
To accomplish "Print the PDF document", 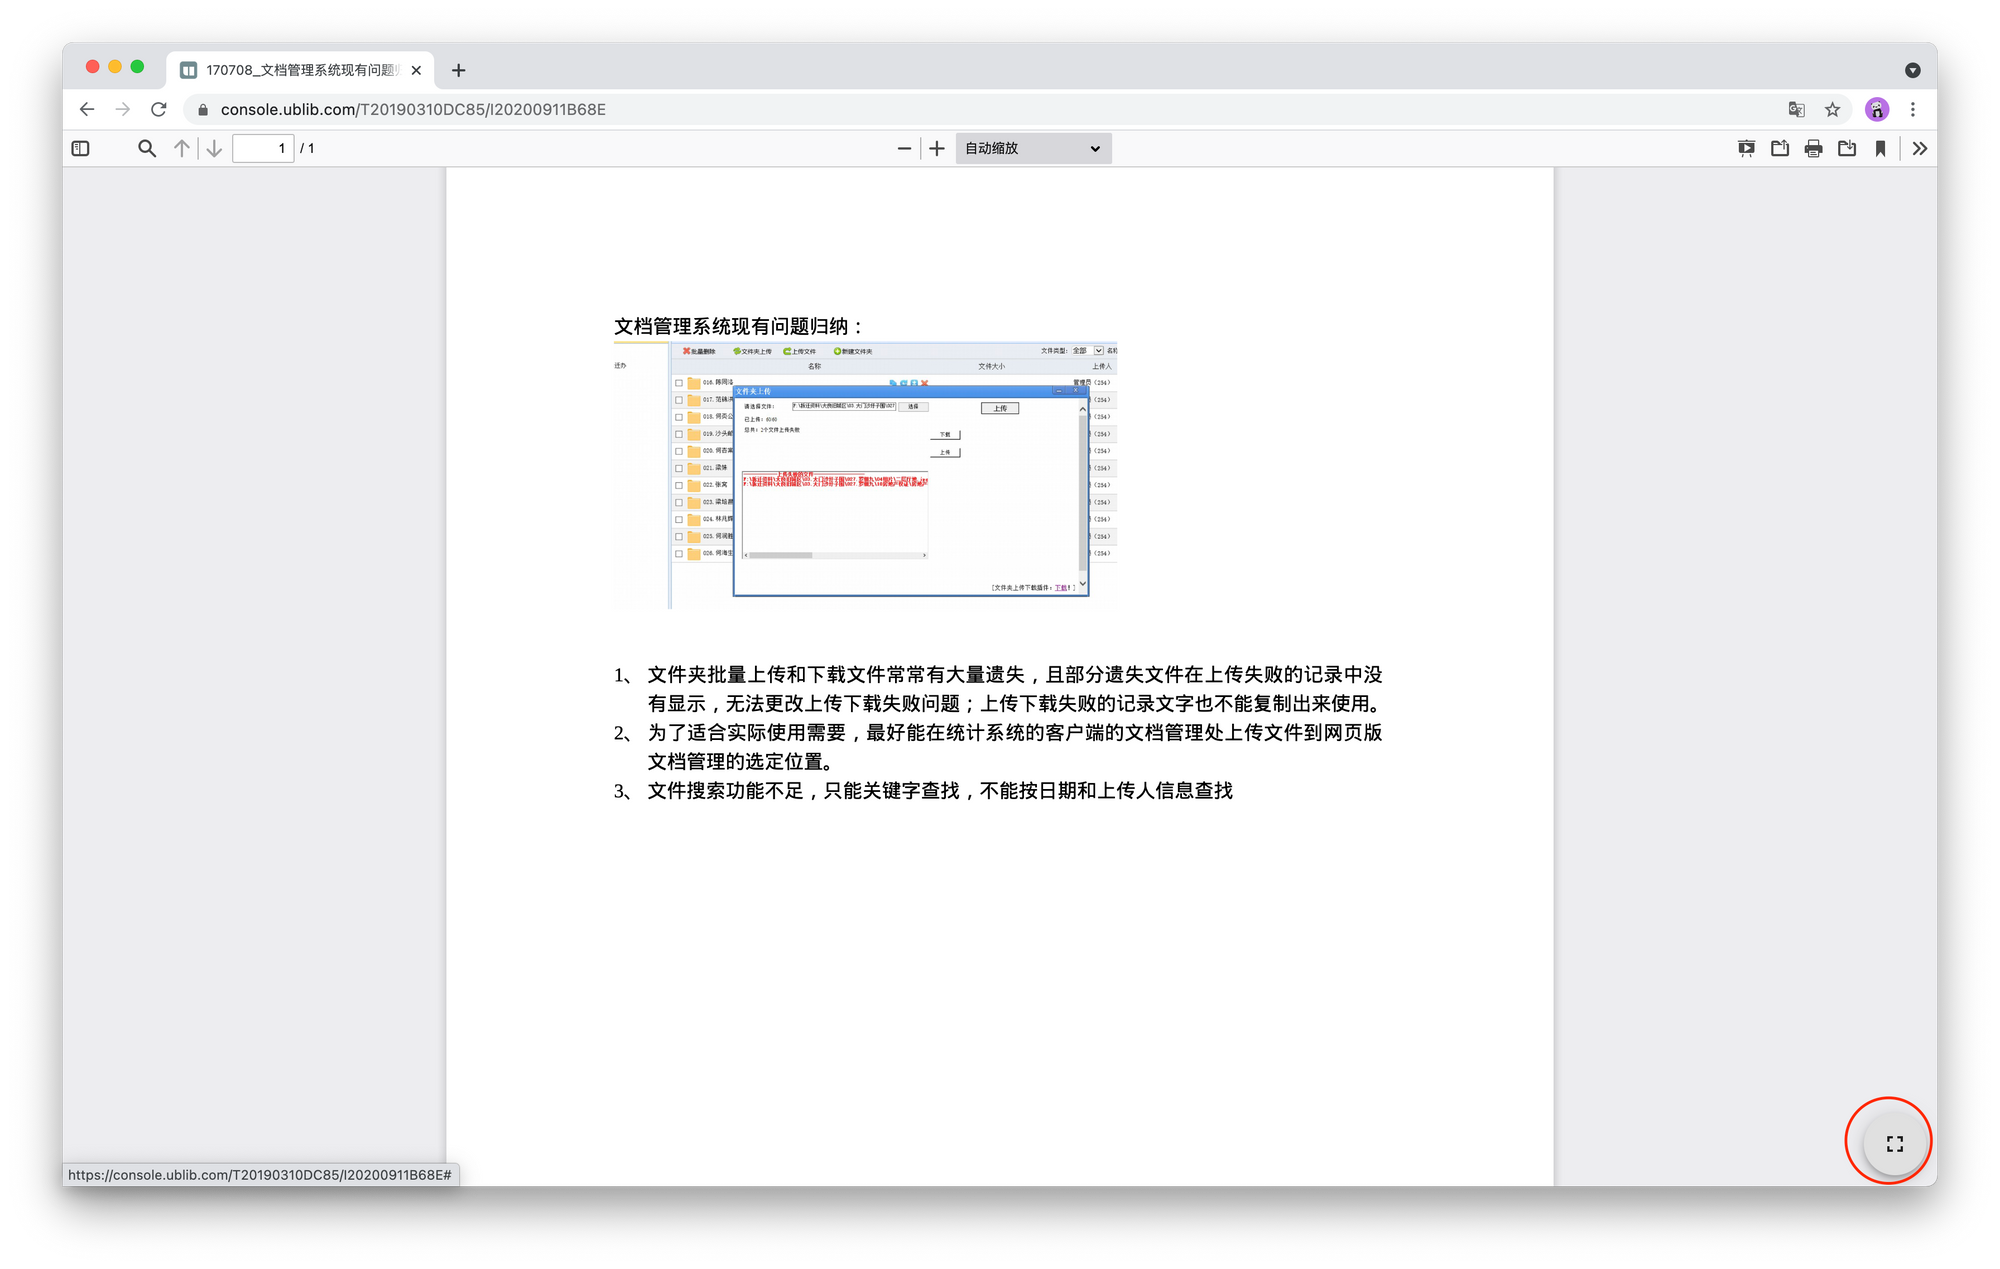I will click(x=1813, y=148).
